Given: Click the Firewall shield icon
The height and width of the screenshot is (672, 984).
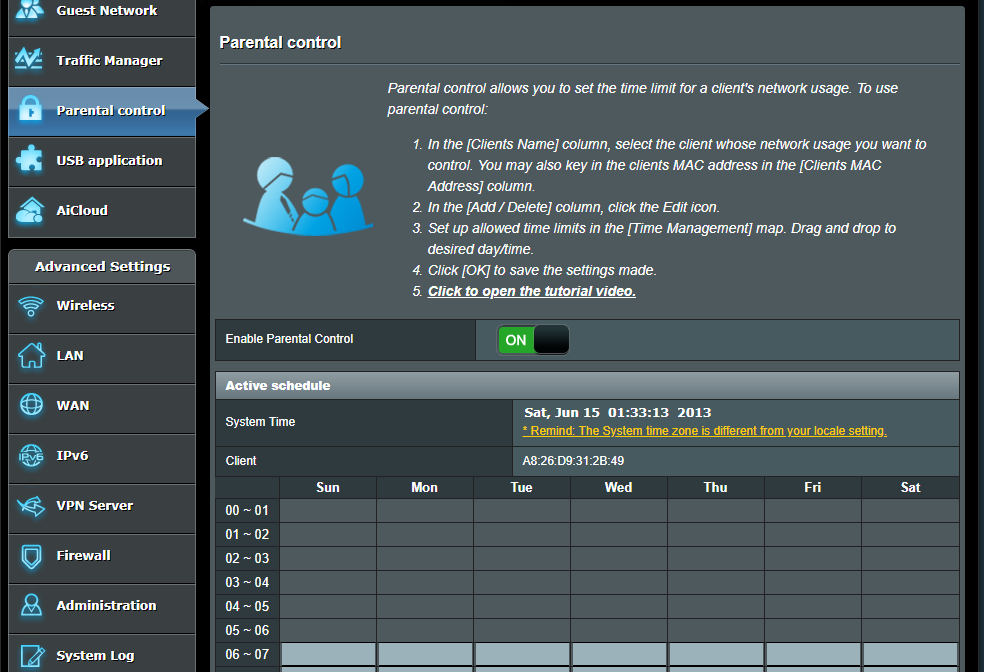Looking at the screenshot, I should pos(31,555).
